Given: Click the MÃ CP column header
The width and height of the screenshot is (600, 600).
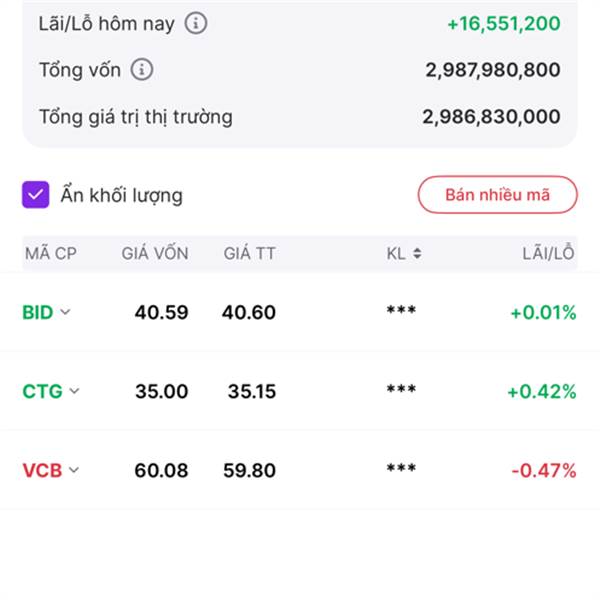Looking at the screenshot, I should point(51,254).
